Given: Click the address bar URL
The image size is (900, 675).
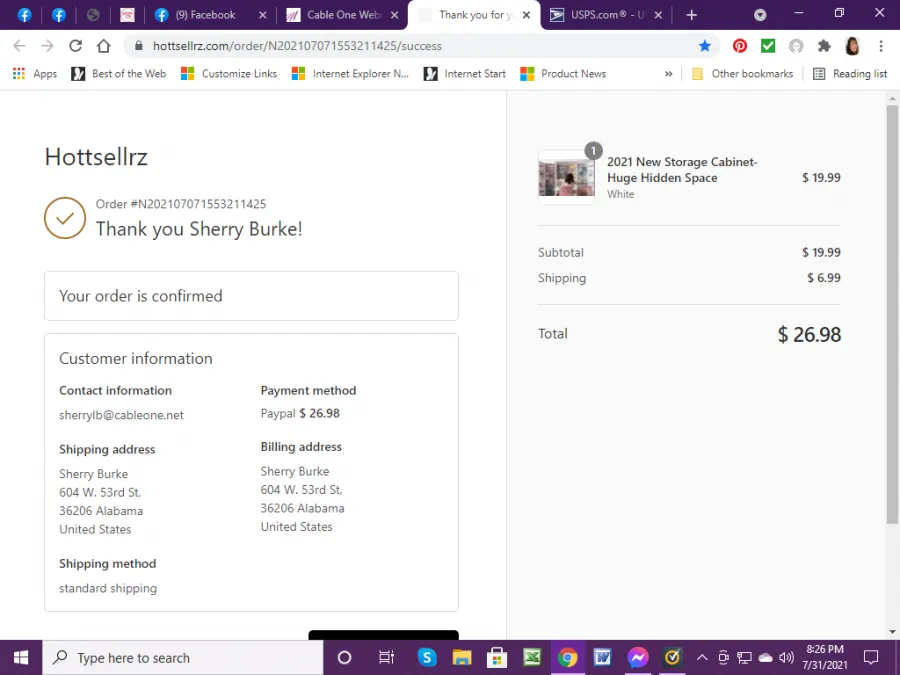Looking at the screenshot, I should tap(297, 46).
